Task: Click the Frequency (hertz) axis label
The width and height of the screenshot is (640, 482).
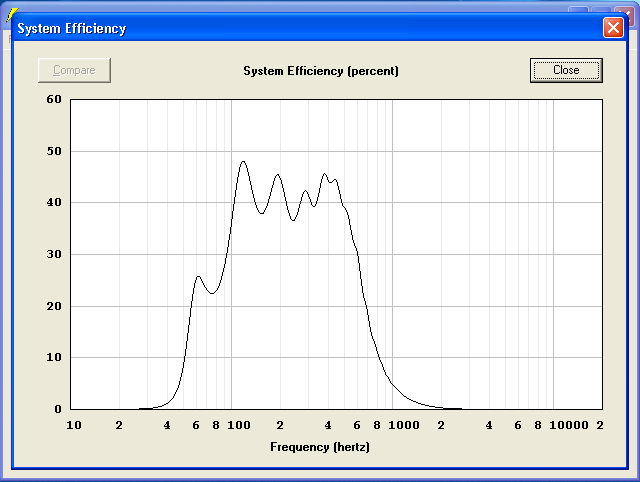Action: [320, 447]
